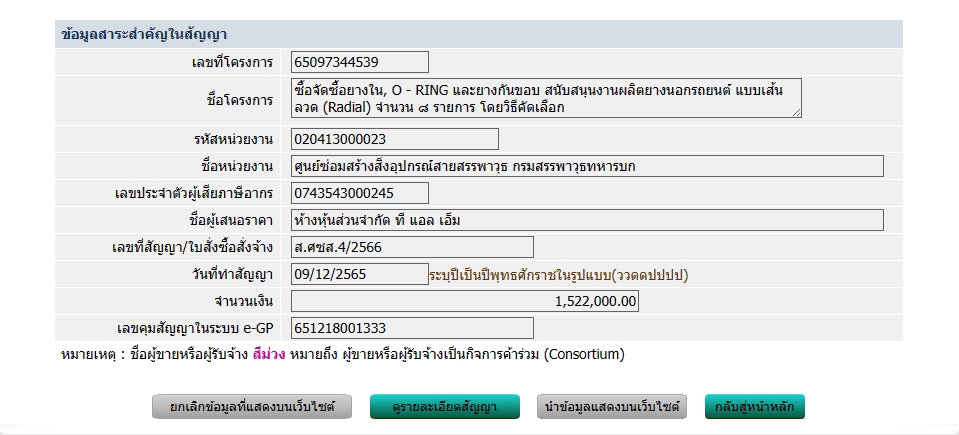Click the purple สีม่วง text in the note
Screen dimensions: 959x435
pos(269,354)
